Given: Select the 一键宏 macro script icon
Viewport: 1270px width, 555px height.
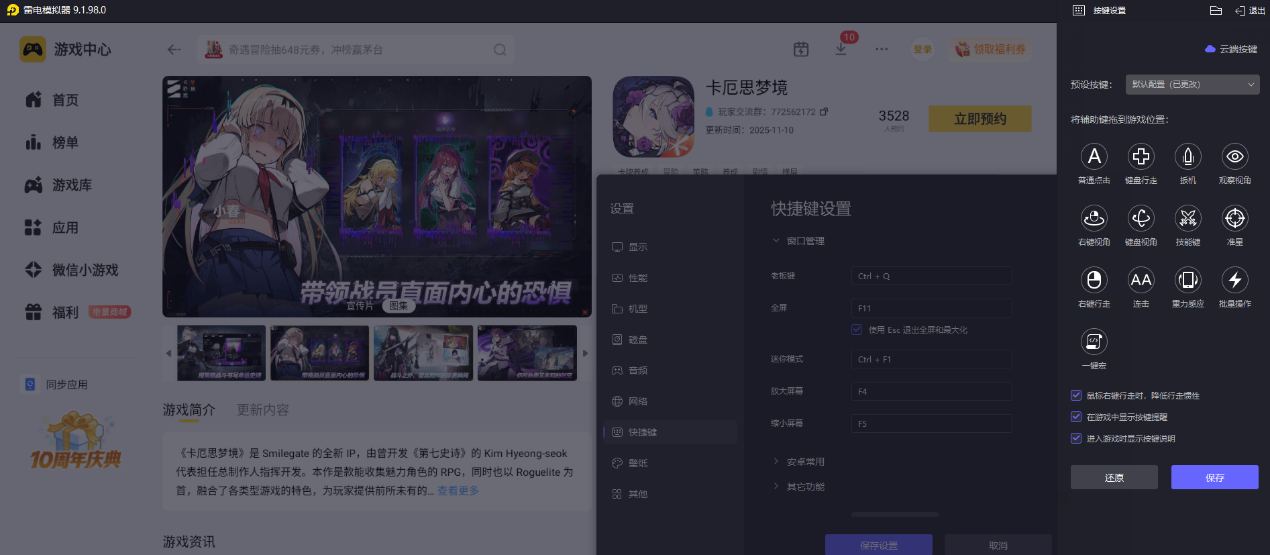Looking at the screenshot, I should pyautogui.click(x=1095, y=341).
